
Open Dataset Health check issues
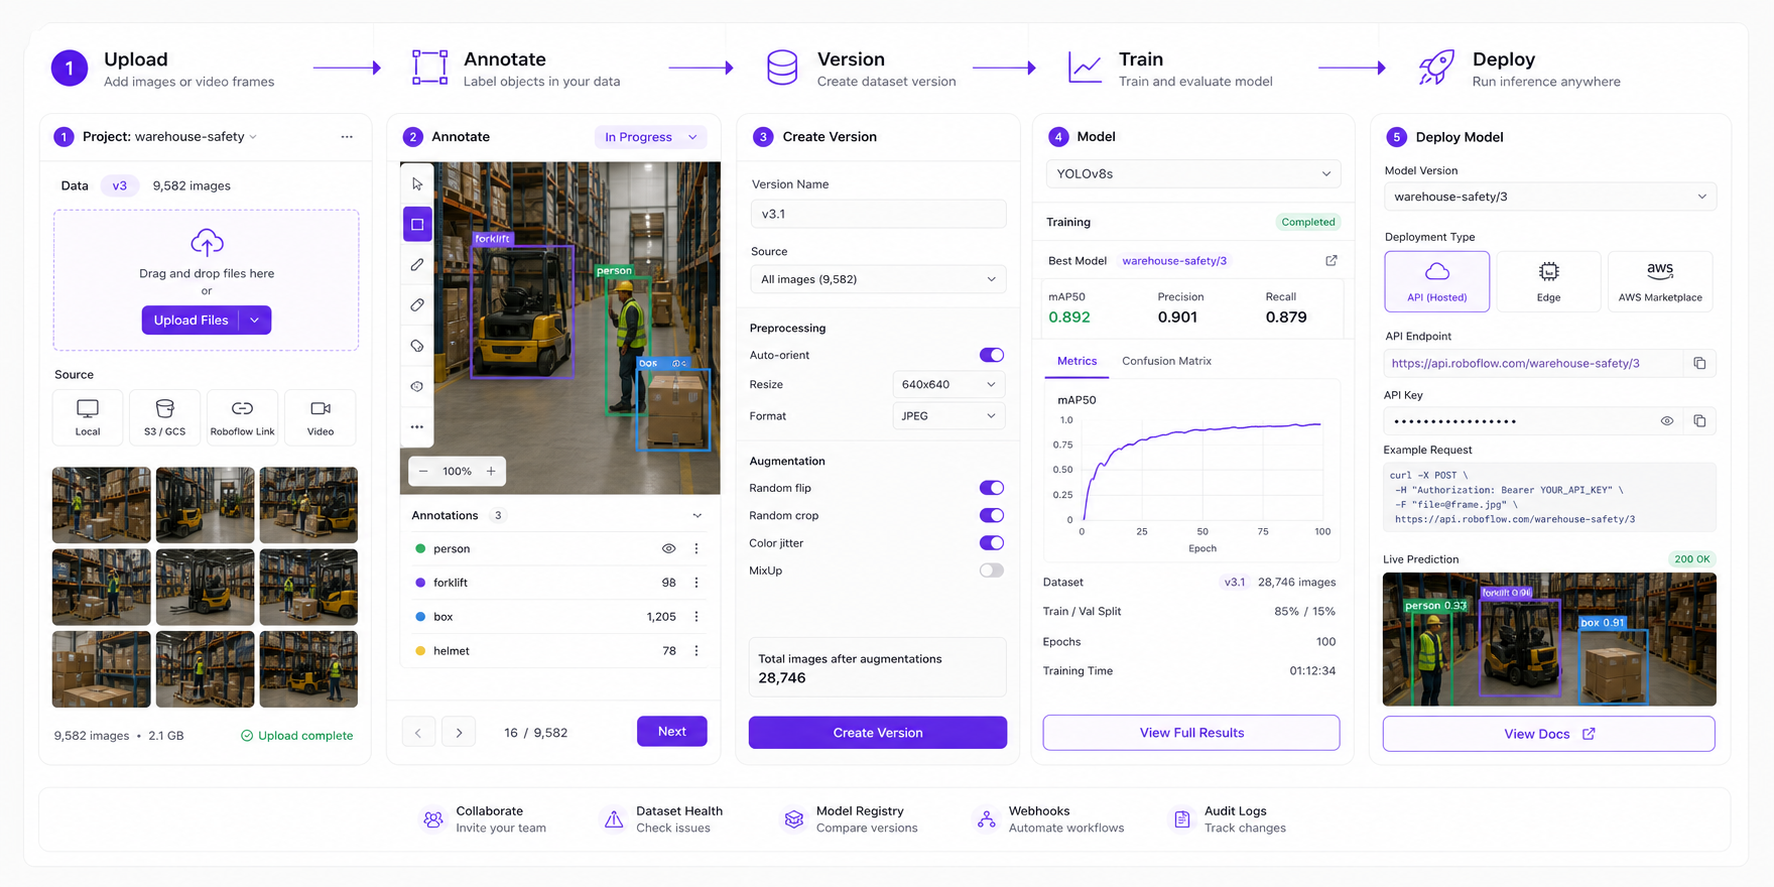click(x=663, y=819)
